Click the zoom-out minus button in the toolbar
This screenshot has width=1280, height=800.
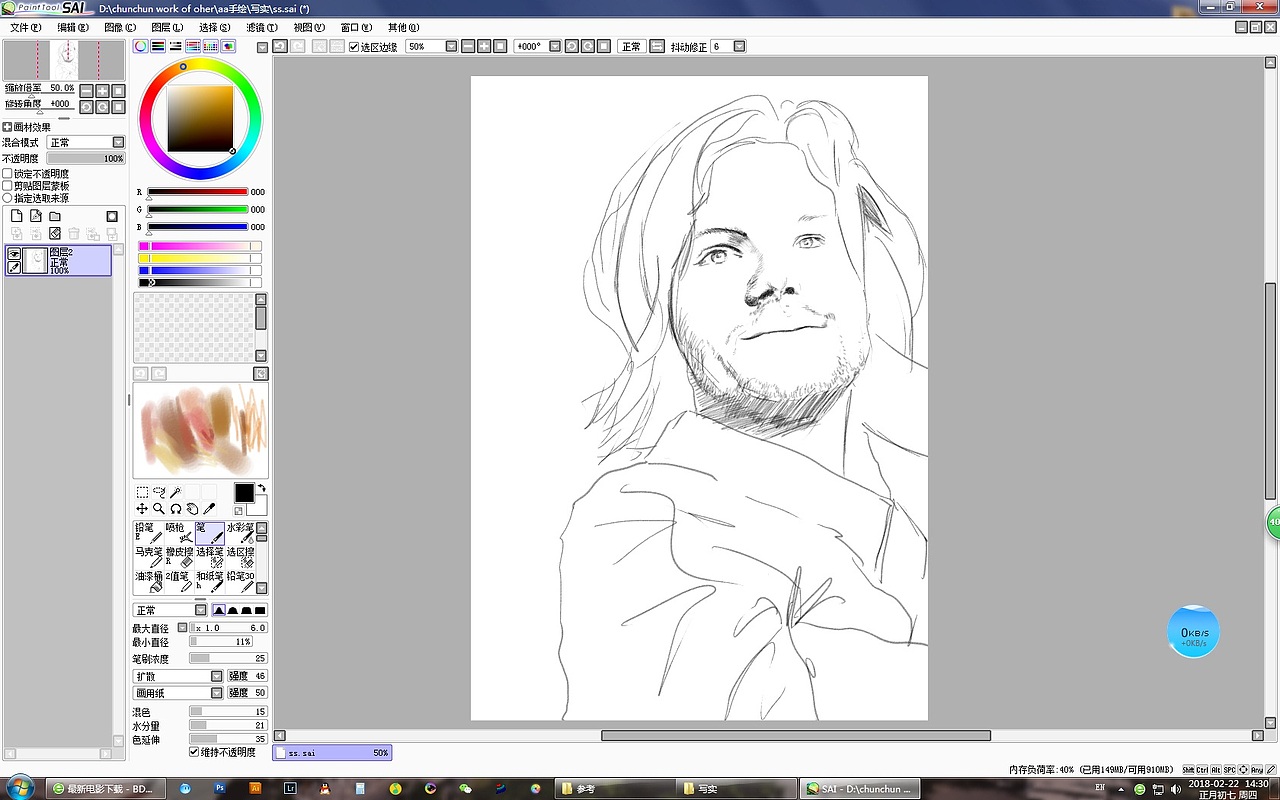[x=468, y=46]
